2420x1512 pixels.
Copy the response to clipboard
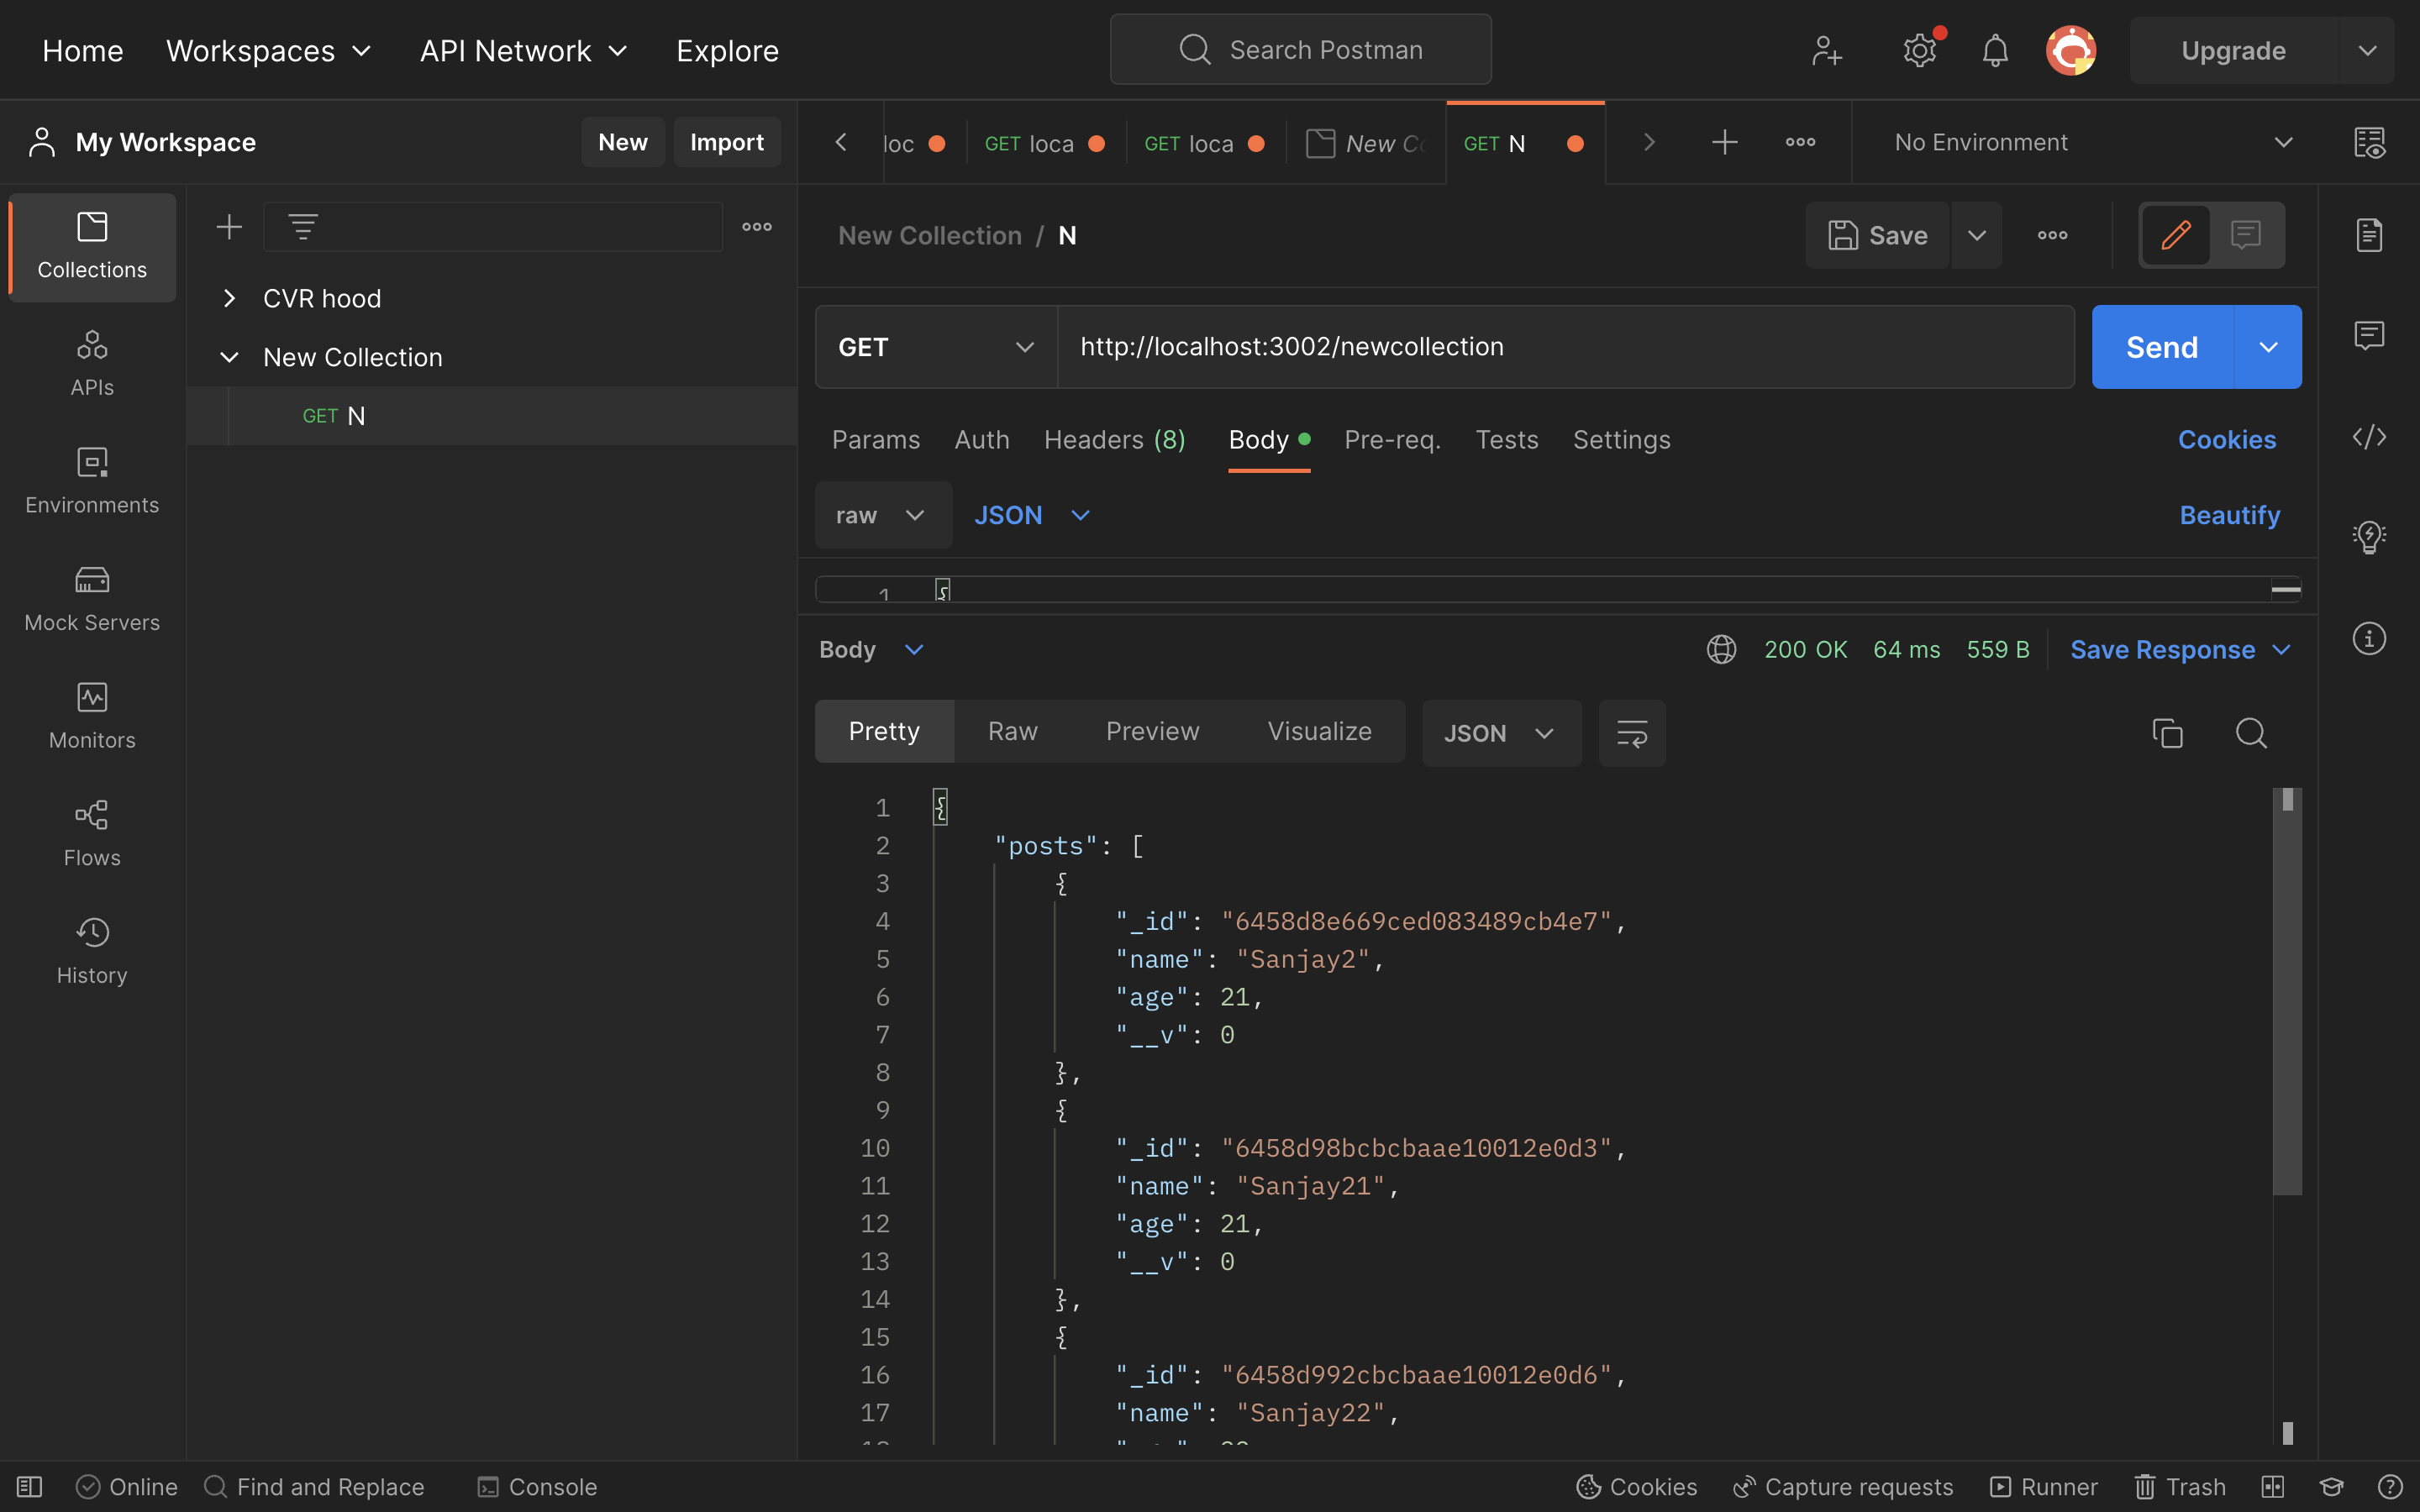pyautogui.click(x=2167, y=732)
